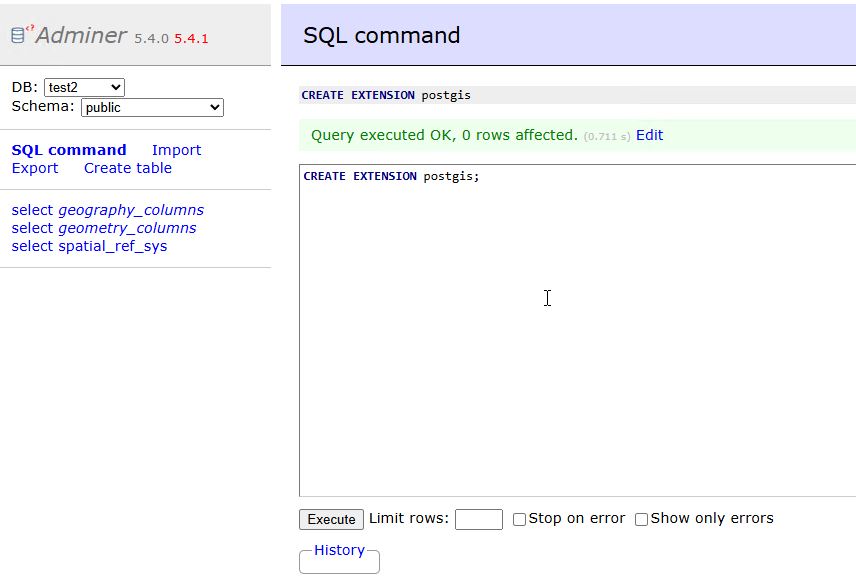Image resolution: width=856 pixels, height=585 pixels.
Task: Click Edit next to the query result
Action: tap(649, 135)
